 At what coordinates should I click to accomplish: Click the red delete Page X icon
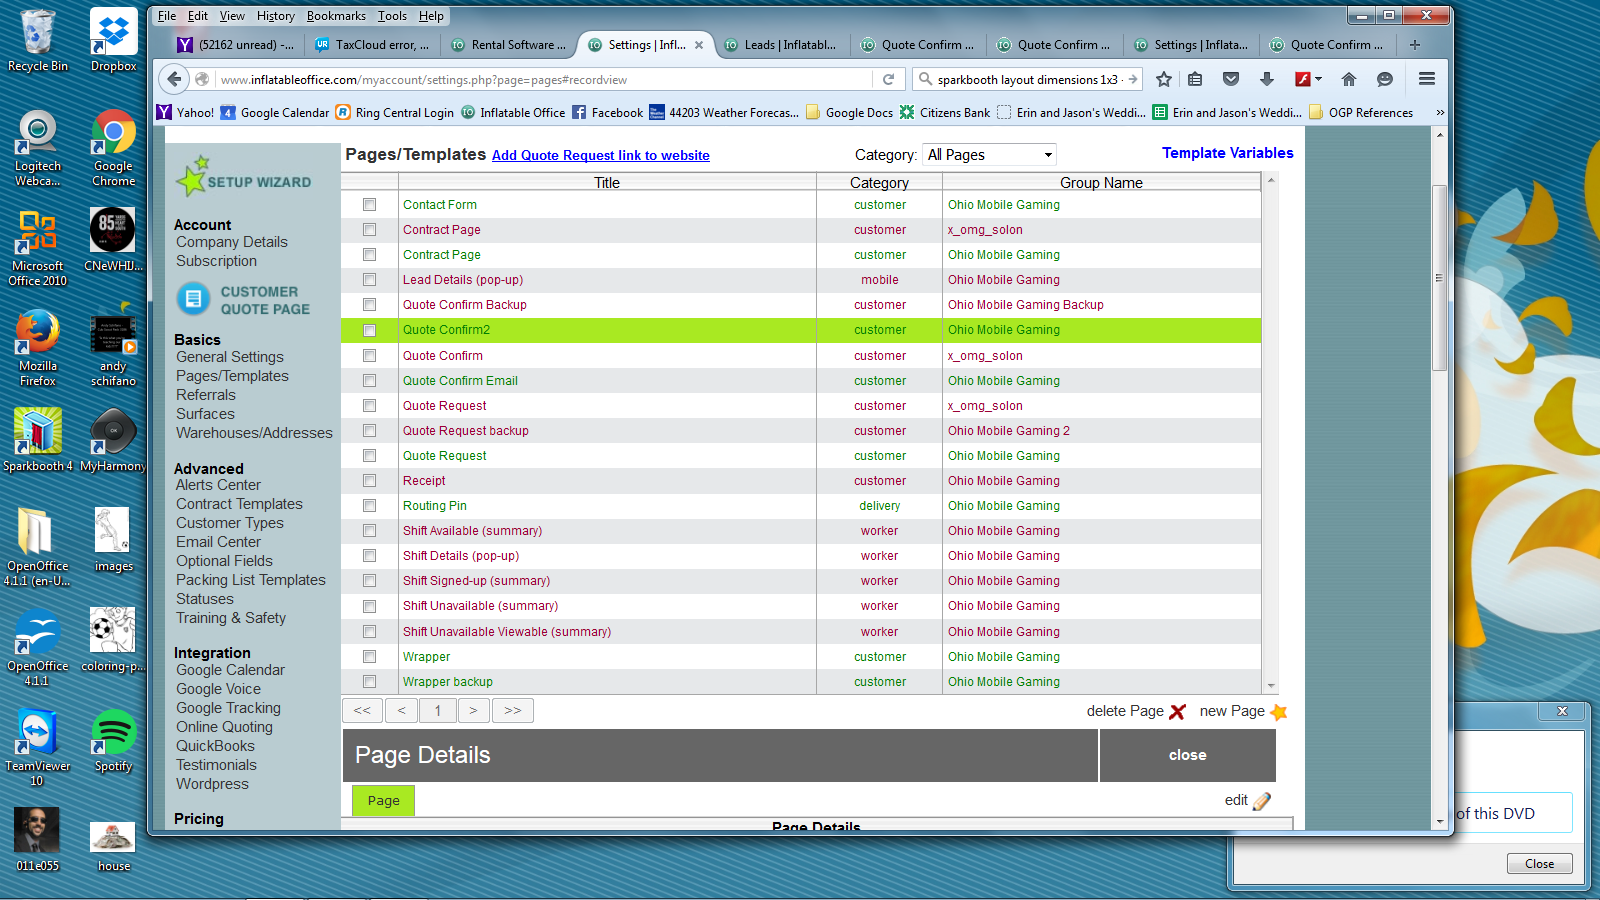click(1177, 712)
